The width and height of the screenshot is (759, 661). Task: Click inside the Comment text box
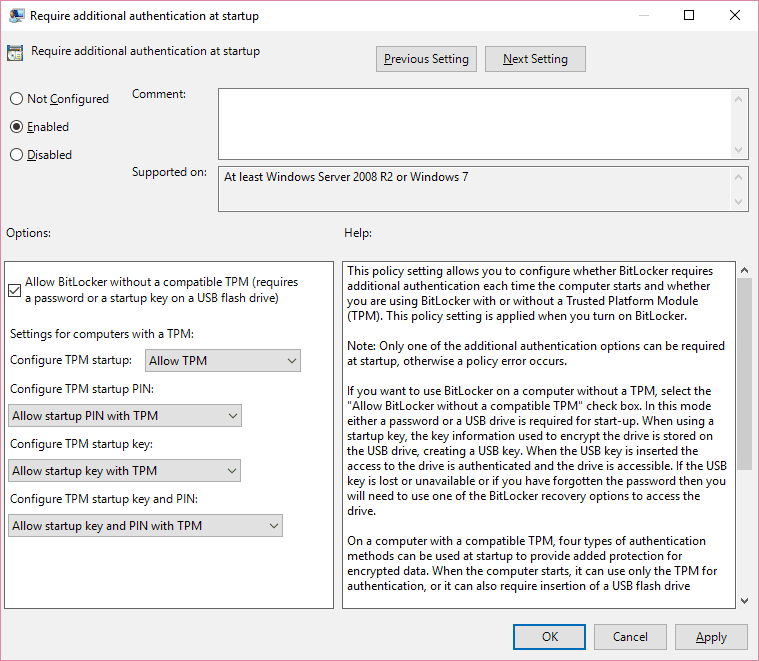(x=474, y=124)
